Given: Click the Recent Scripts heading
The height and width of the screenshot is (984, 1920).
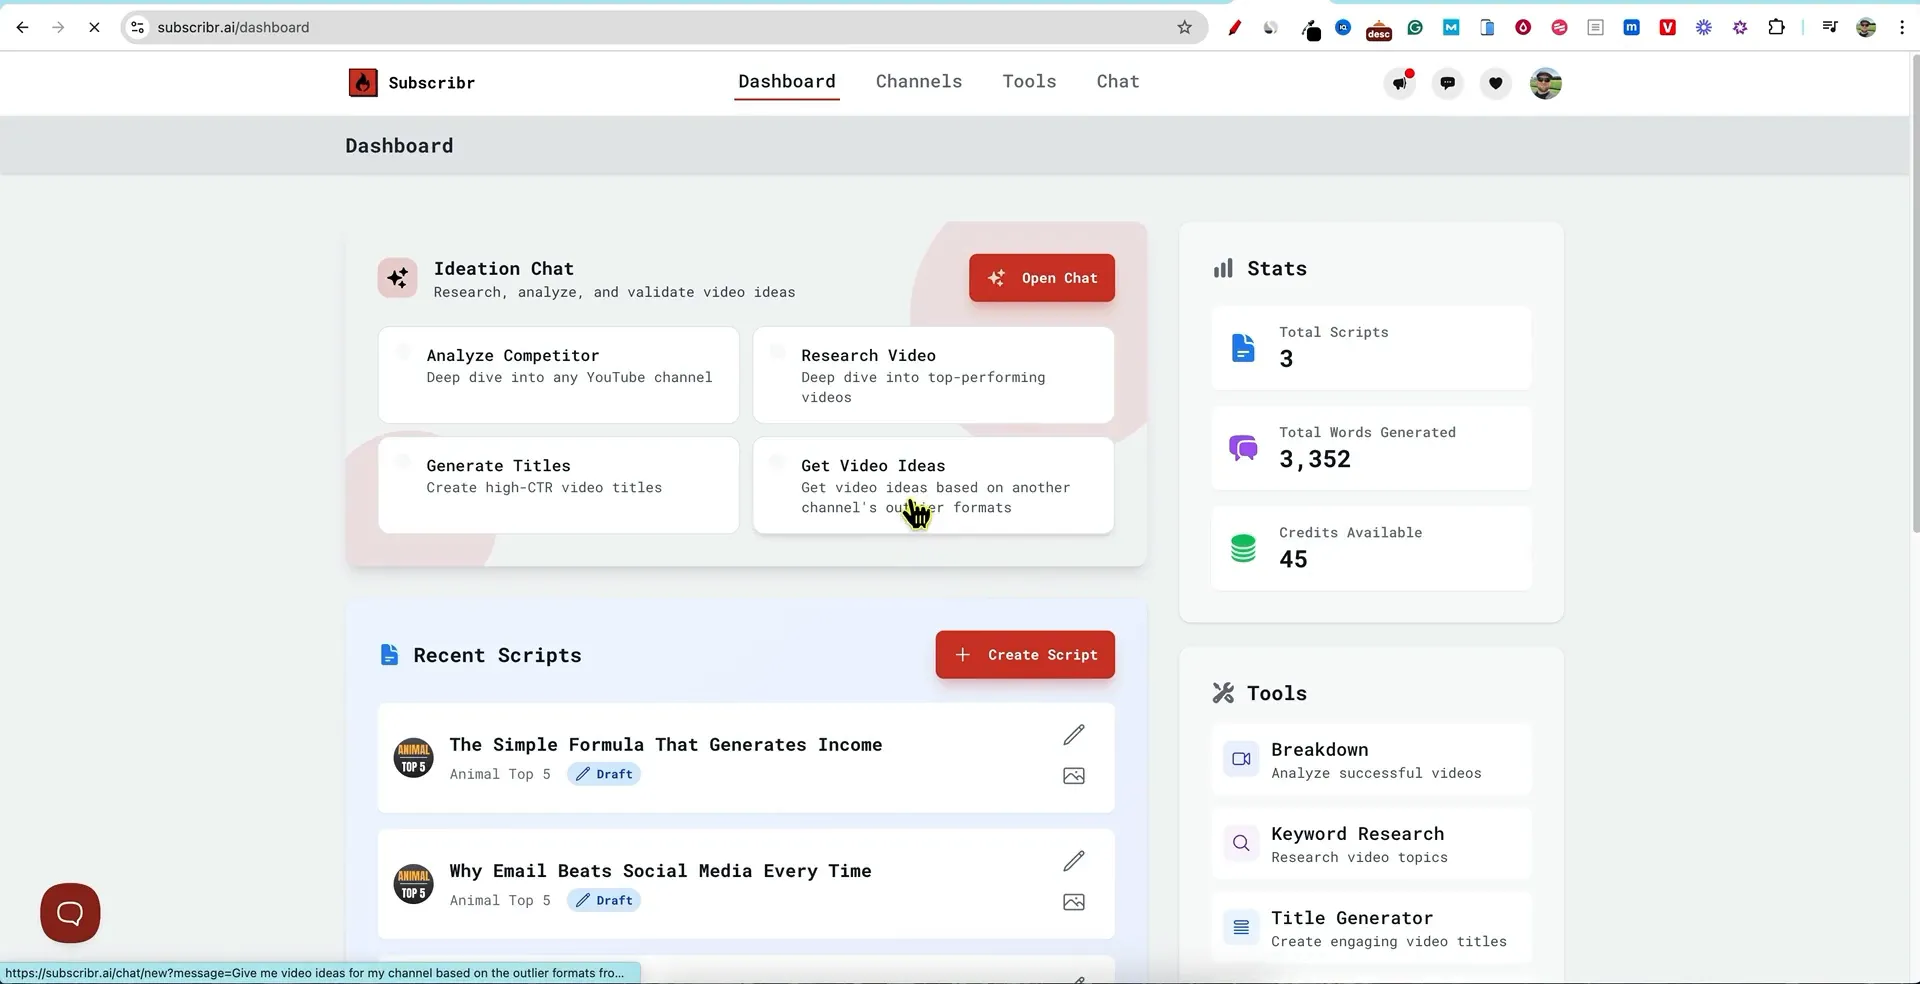Looking at the screenshot, I should tap(497, 655).
